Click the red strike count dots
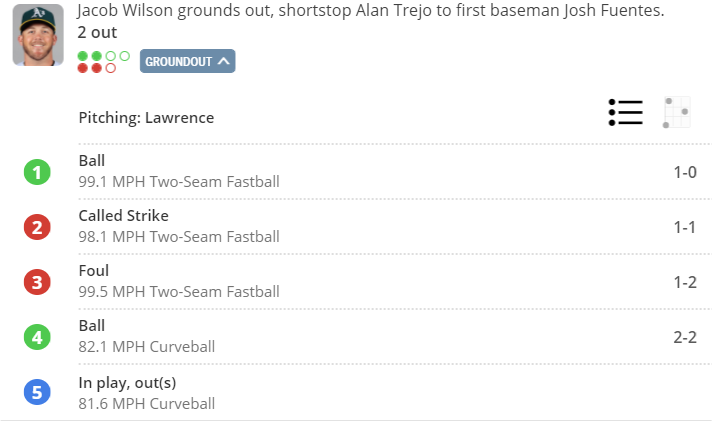The width and height of the screenshot is (719, 429). [x=96, y=68]
